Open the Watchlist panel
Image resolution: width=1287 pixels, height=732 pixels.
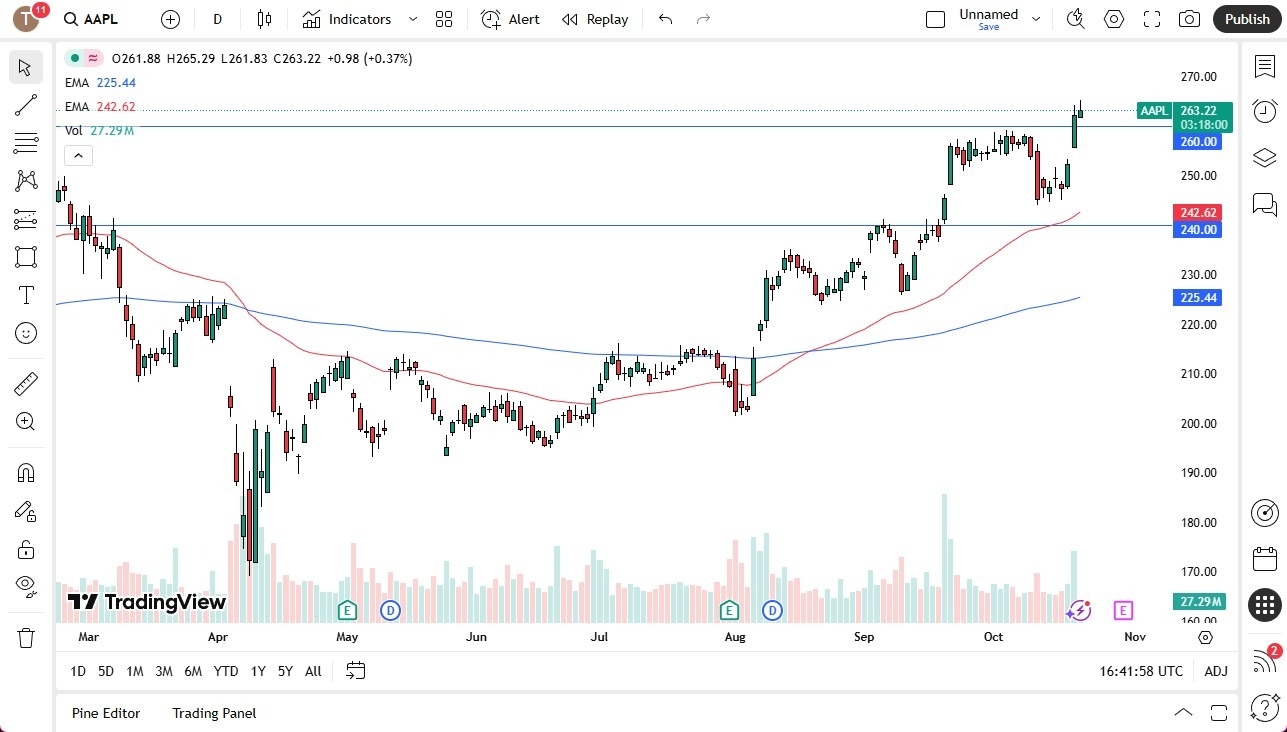[x=1264, y=66]
